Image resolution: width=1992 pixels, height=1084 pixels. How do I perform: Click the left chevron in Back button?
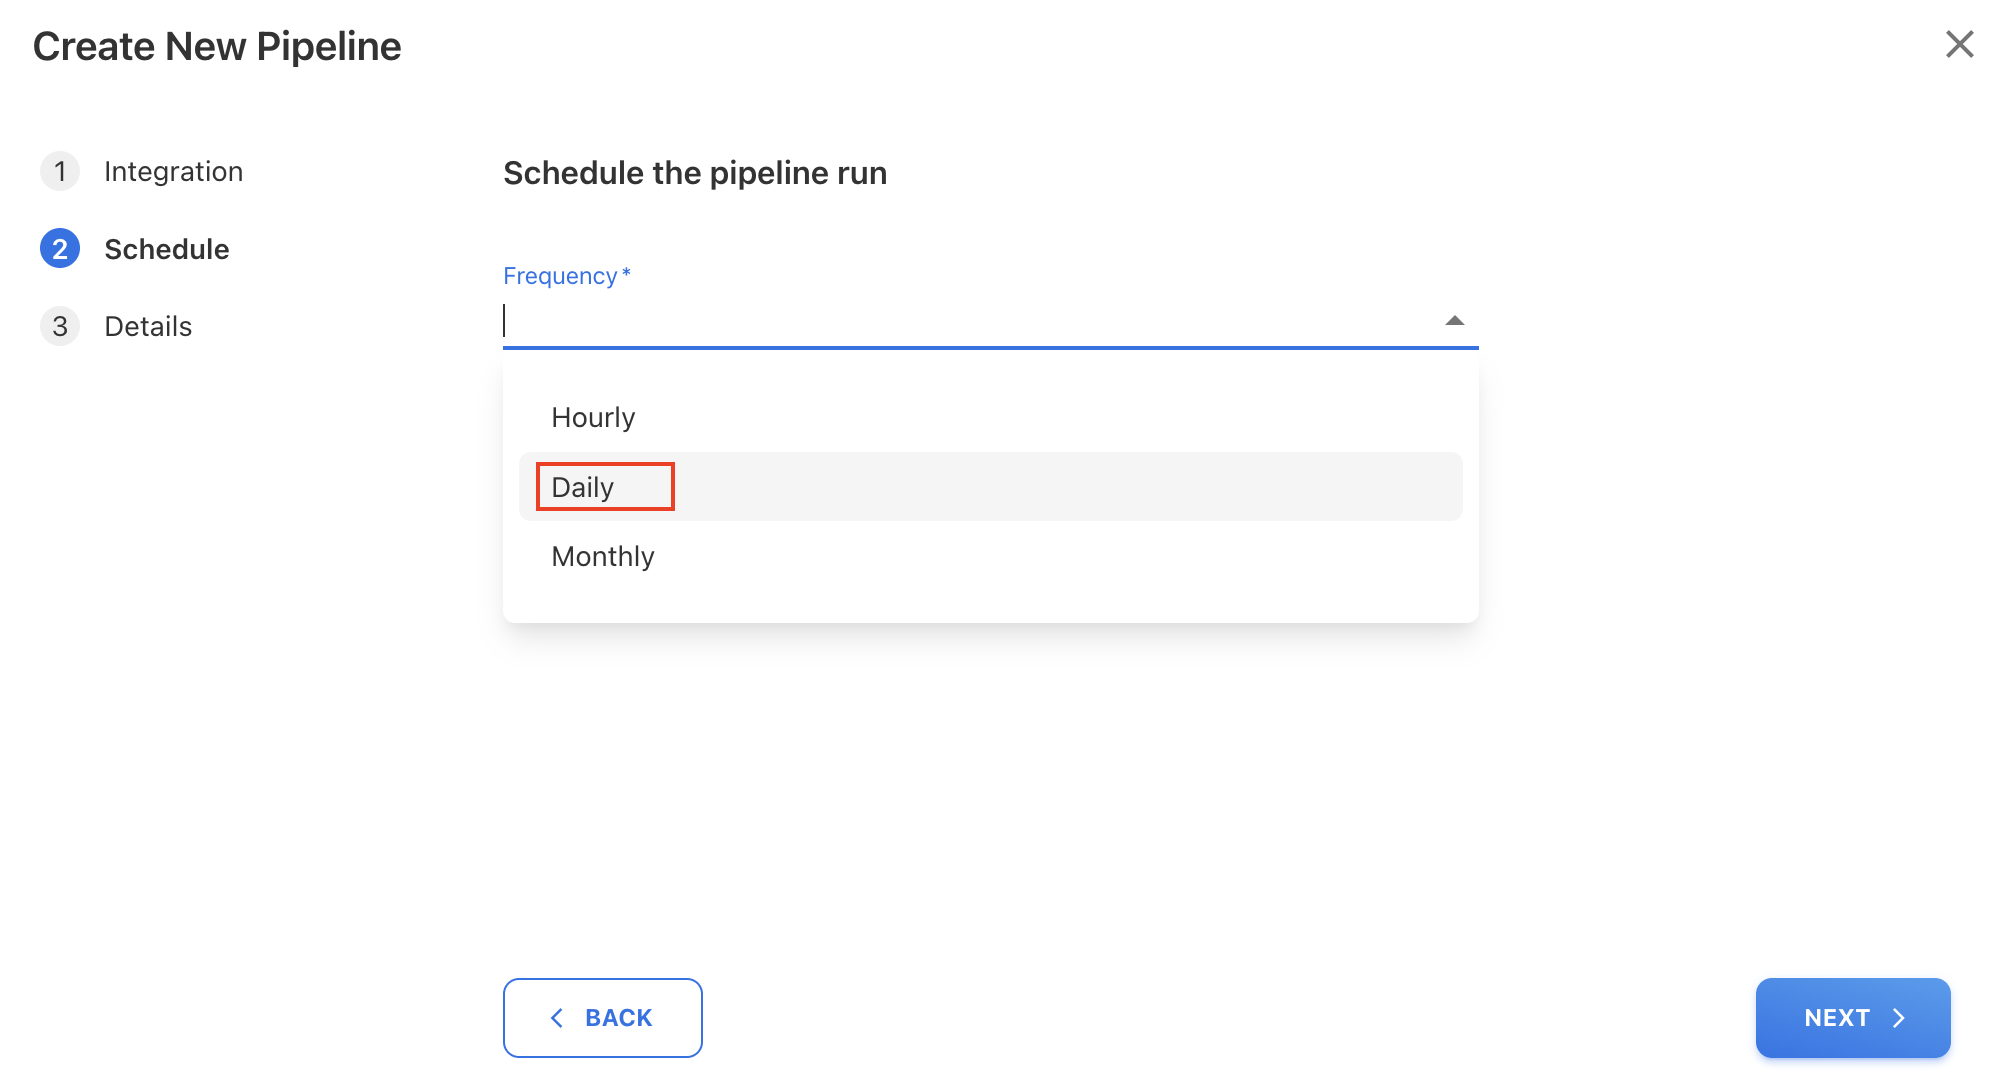(557, 1018)
